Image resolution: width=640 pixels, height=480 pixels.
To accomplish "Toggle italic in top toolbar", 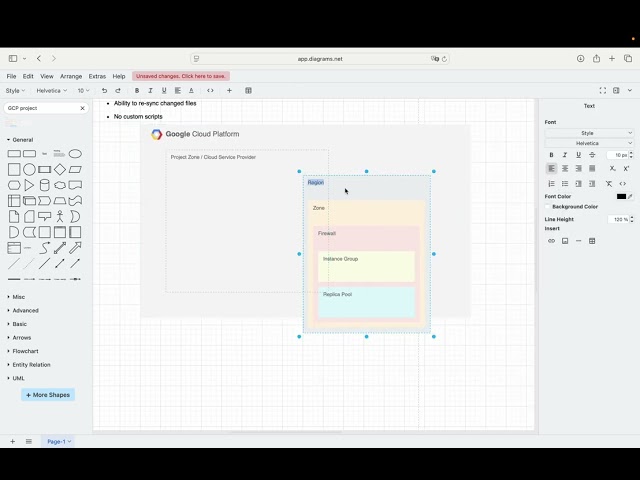I will click(x=150, y=91).
